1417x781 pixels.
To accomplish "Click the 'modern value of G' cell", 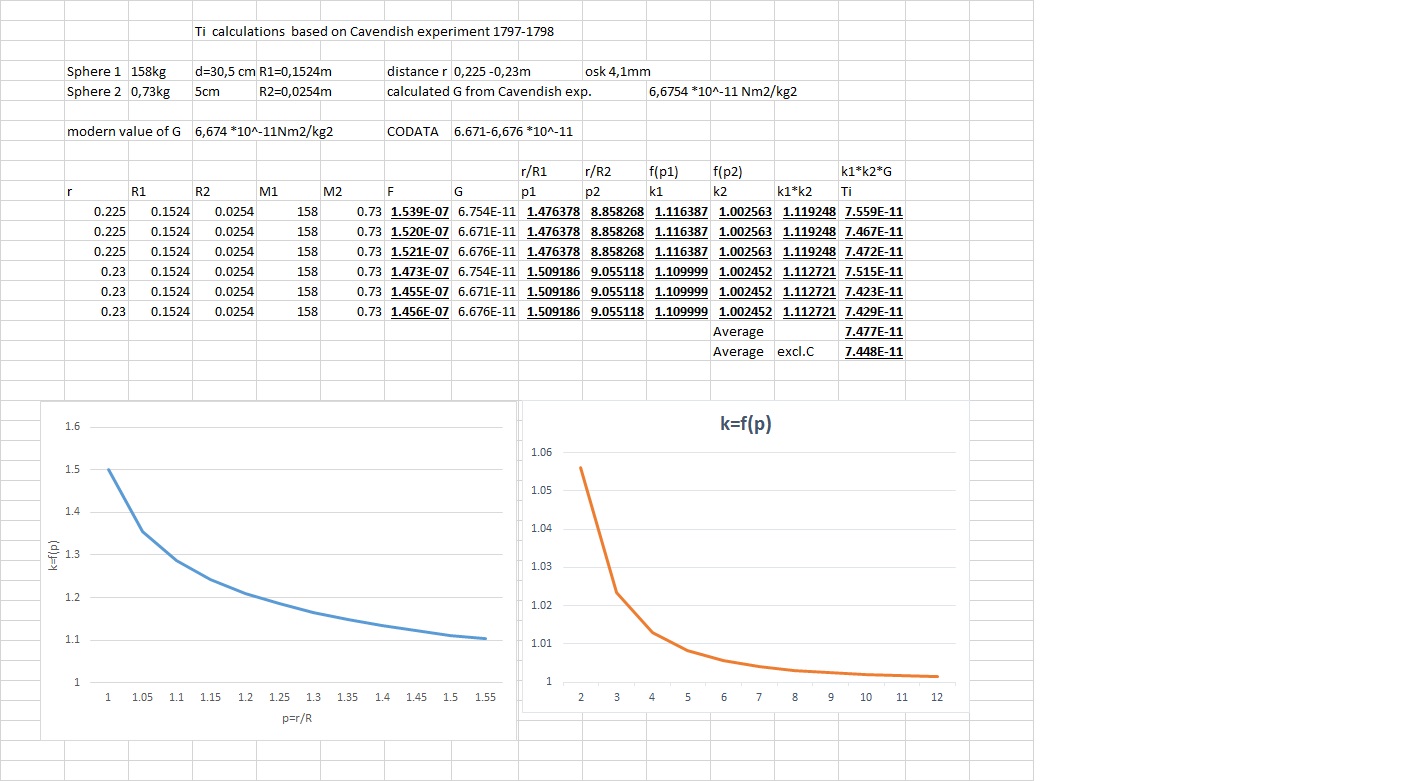I will (128, 132).
